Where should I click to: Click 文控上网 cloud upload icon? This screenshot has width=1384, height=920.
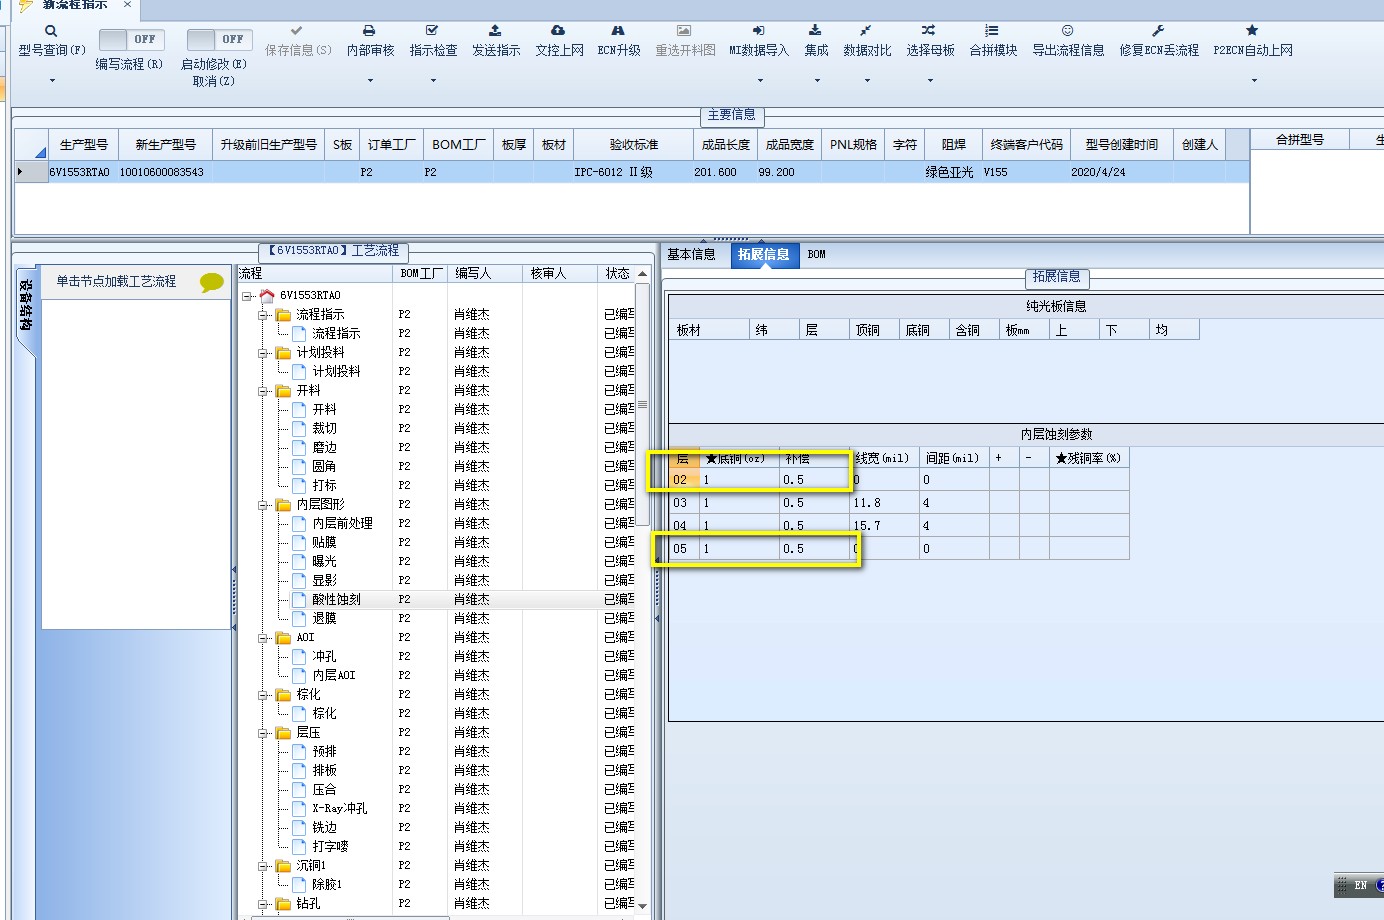pyautogui.click(x=558, y=31)
